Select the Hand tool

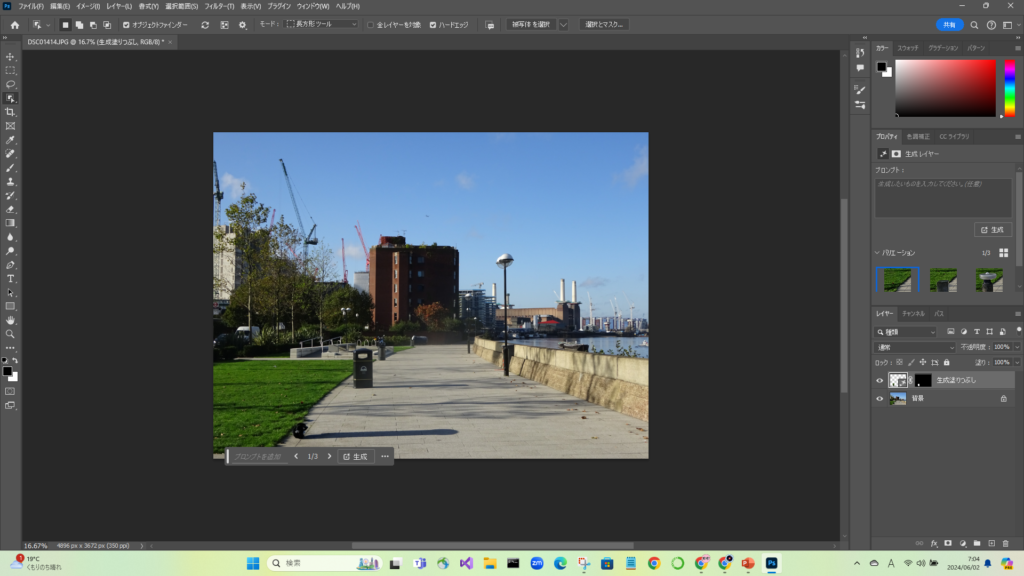click(10, 320)
